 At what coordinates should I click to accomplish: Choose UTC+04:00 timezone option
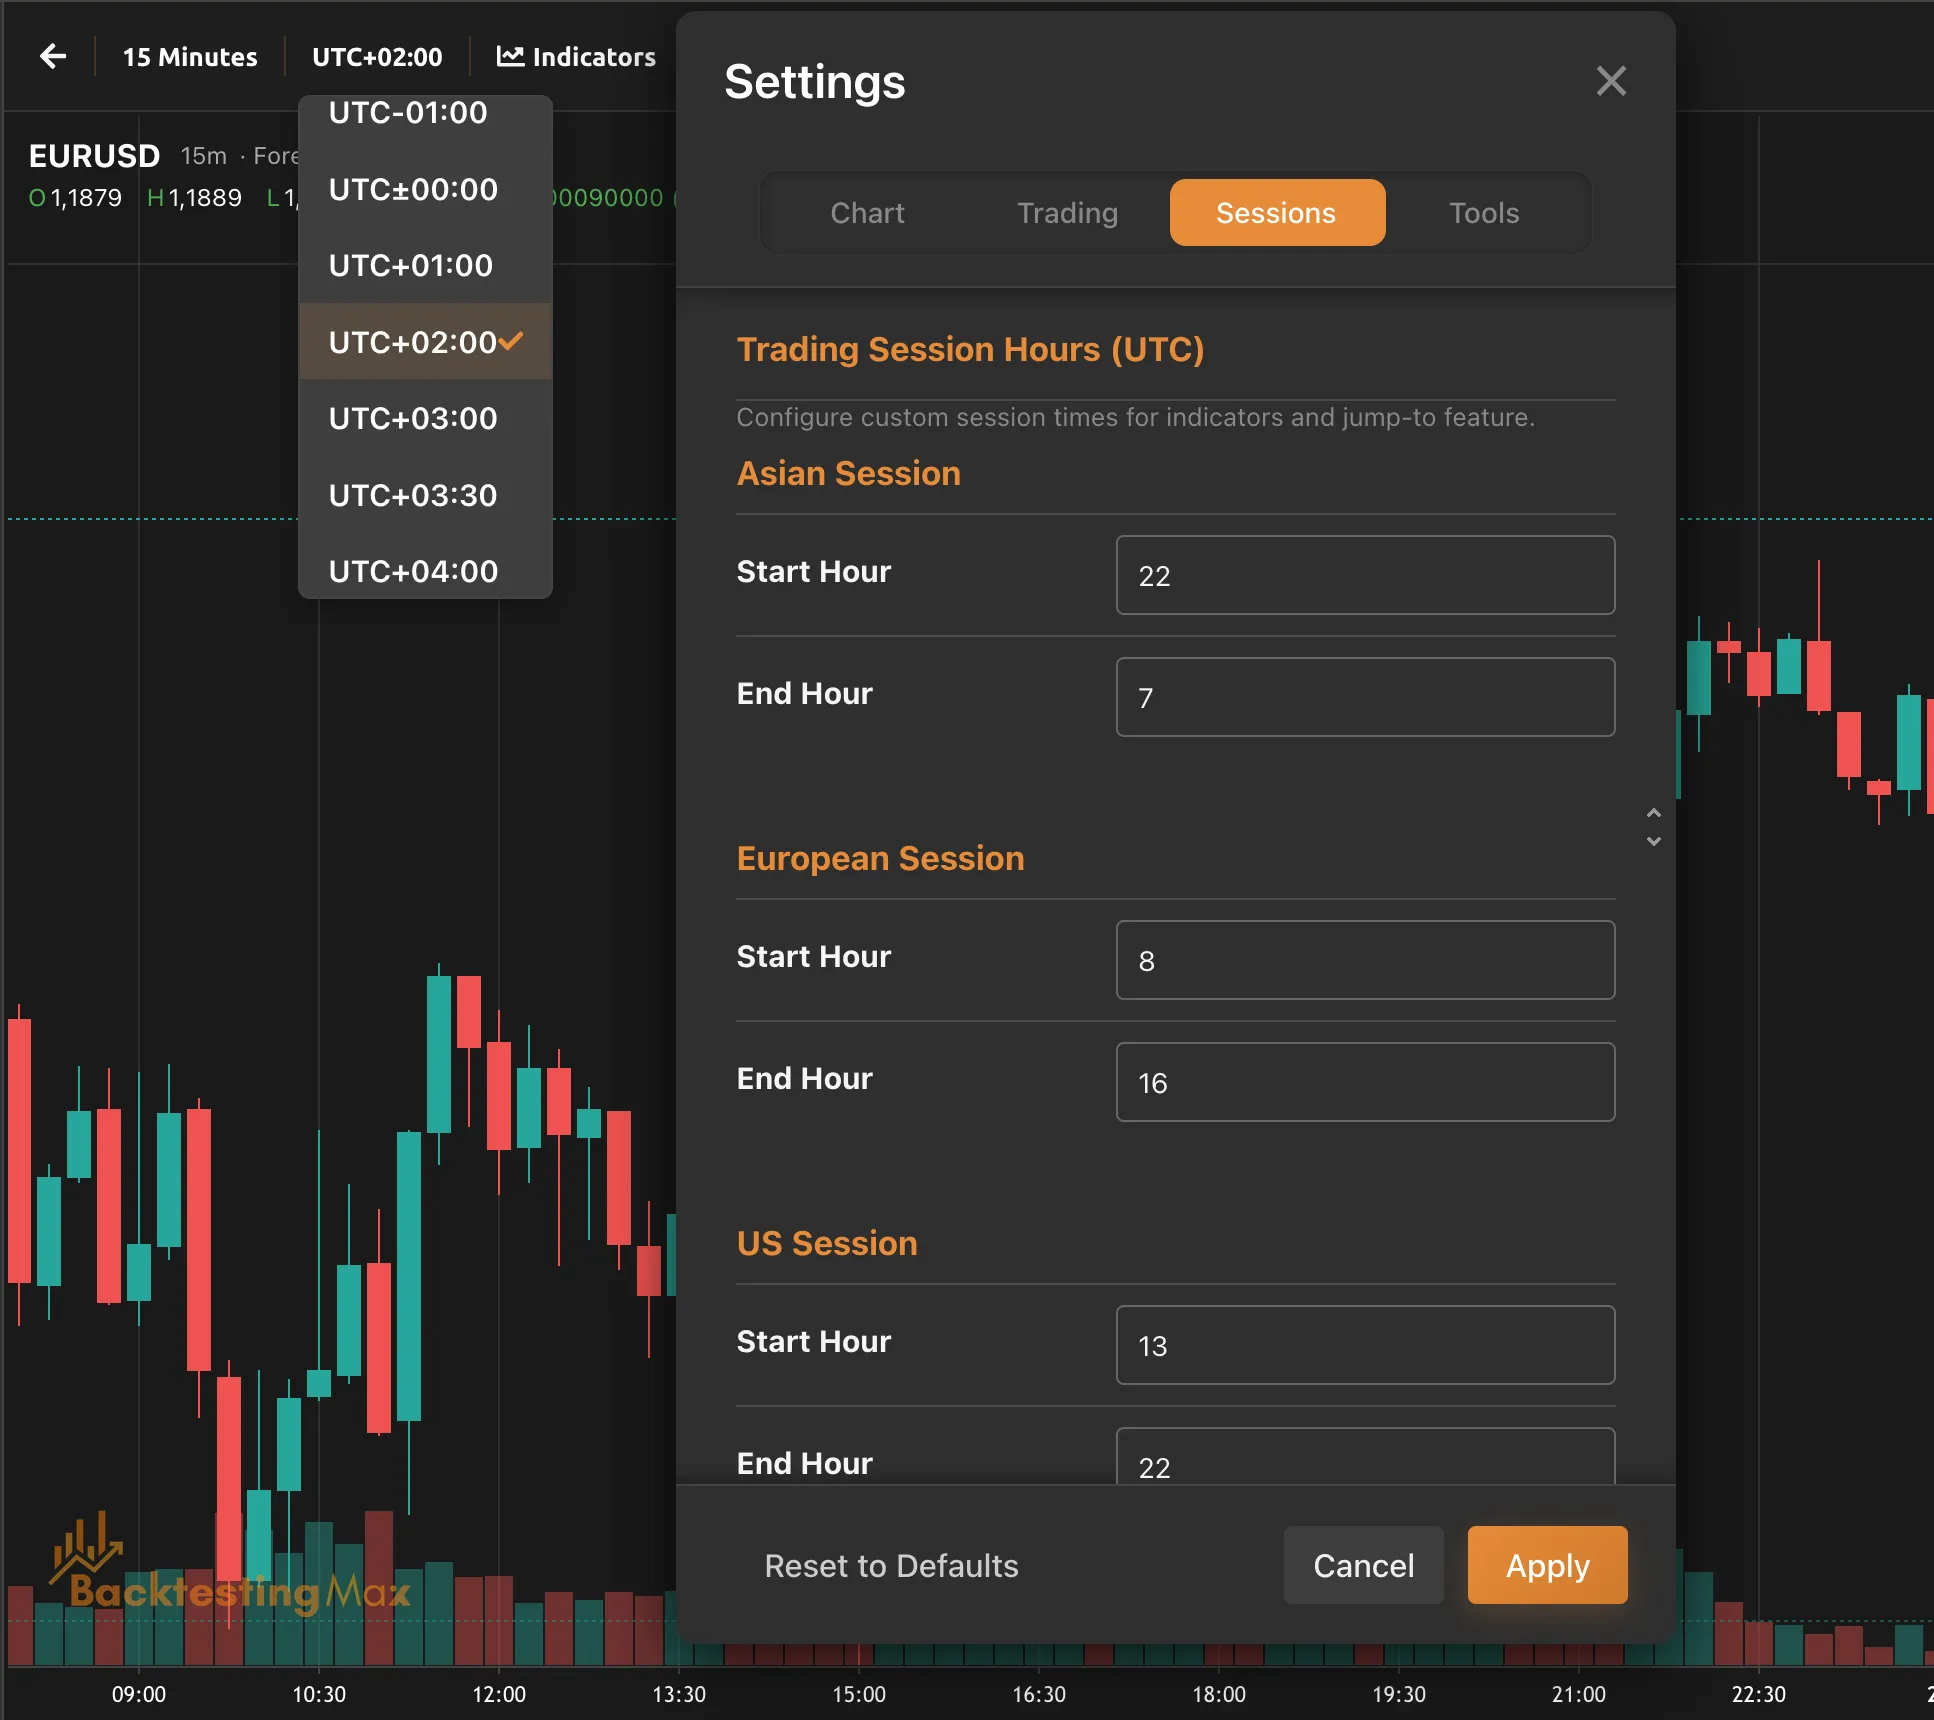tap(426, 571)
